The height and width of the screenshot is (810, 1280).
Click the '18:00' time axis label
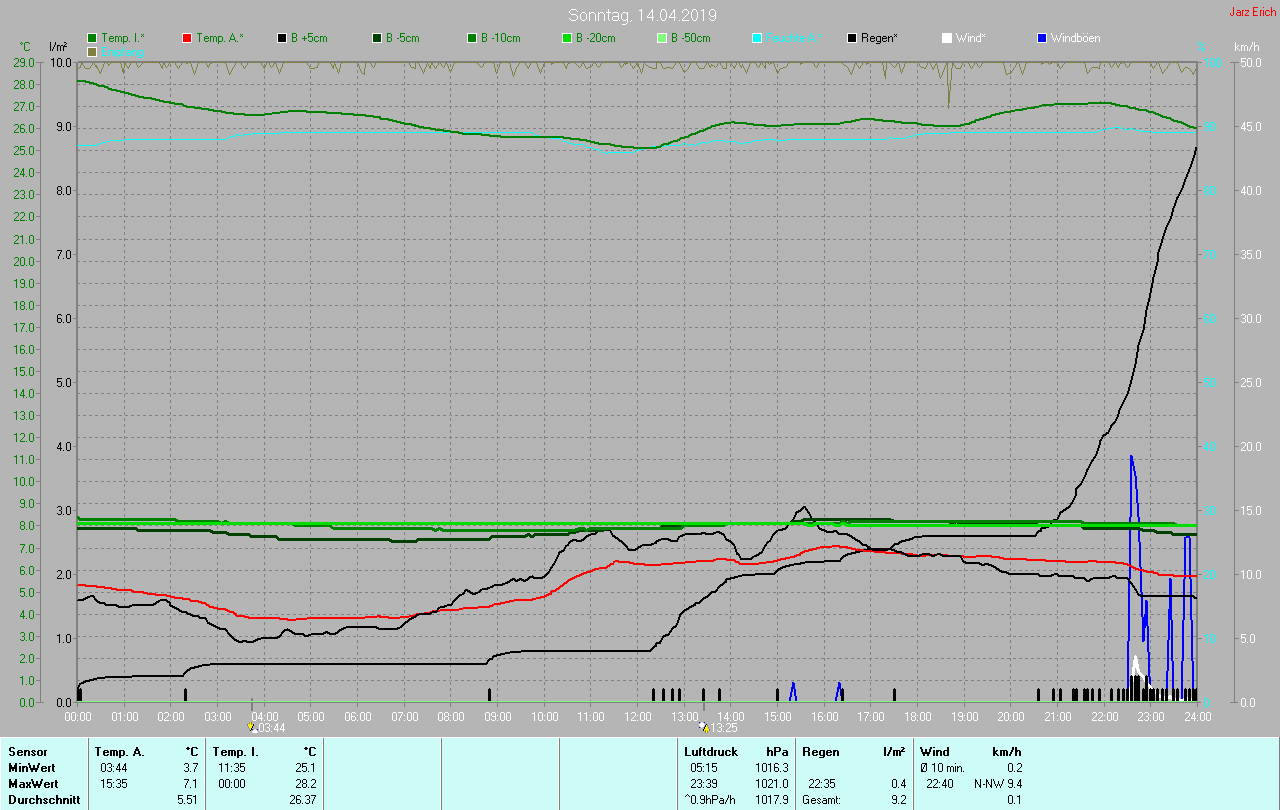click(918, 717)
